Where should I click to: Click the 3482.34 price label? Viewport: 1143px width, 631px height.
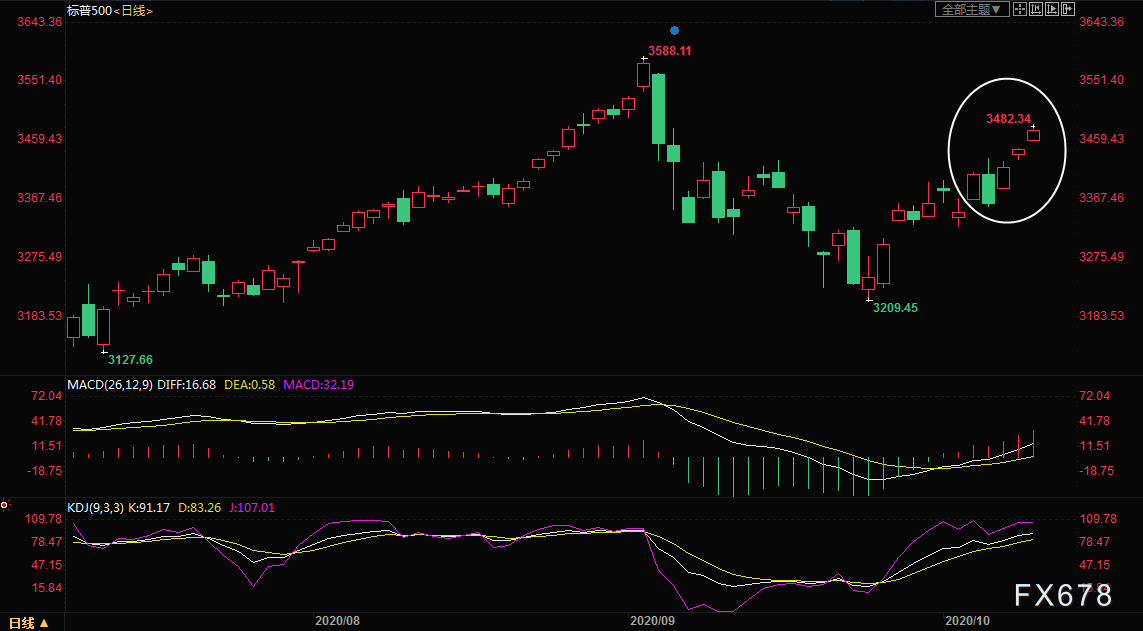tap(1009, 119)
